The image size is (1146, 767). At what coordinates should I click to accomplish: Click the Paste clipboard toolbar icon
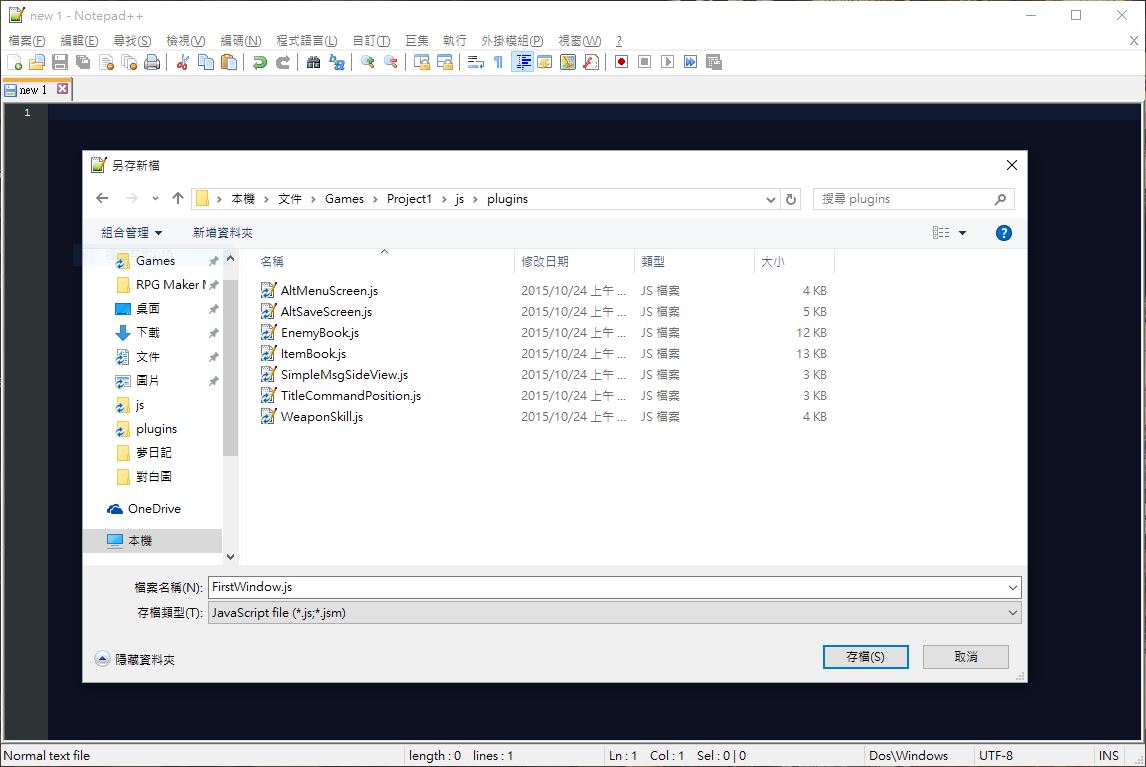229,62
